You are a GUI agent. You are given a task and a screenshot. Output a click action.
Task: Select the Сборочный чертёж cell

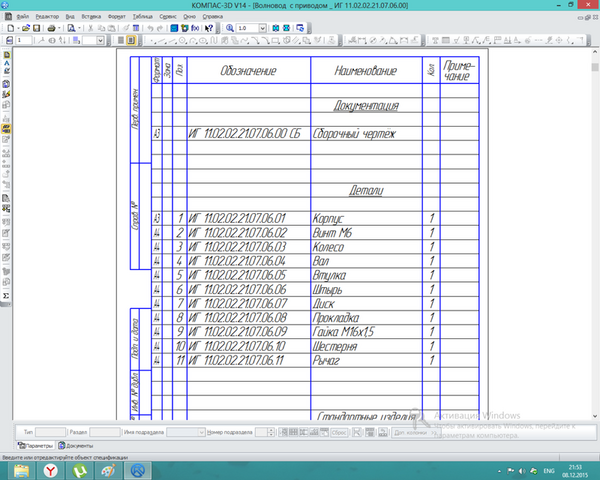click(366, 134)
